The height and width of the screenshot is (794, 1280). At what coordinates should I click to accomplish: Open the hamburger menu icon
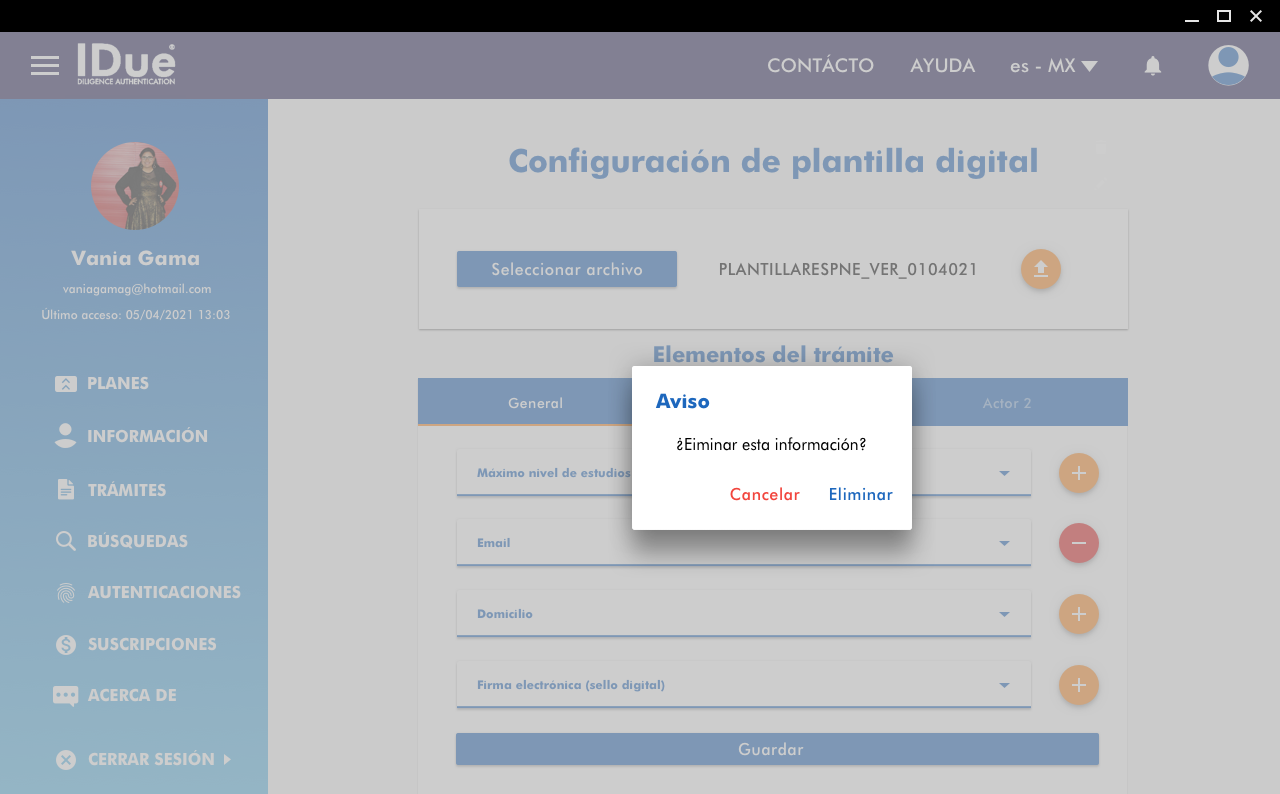(x=45, y=66)
